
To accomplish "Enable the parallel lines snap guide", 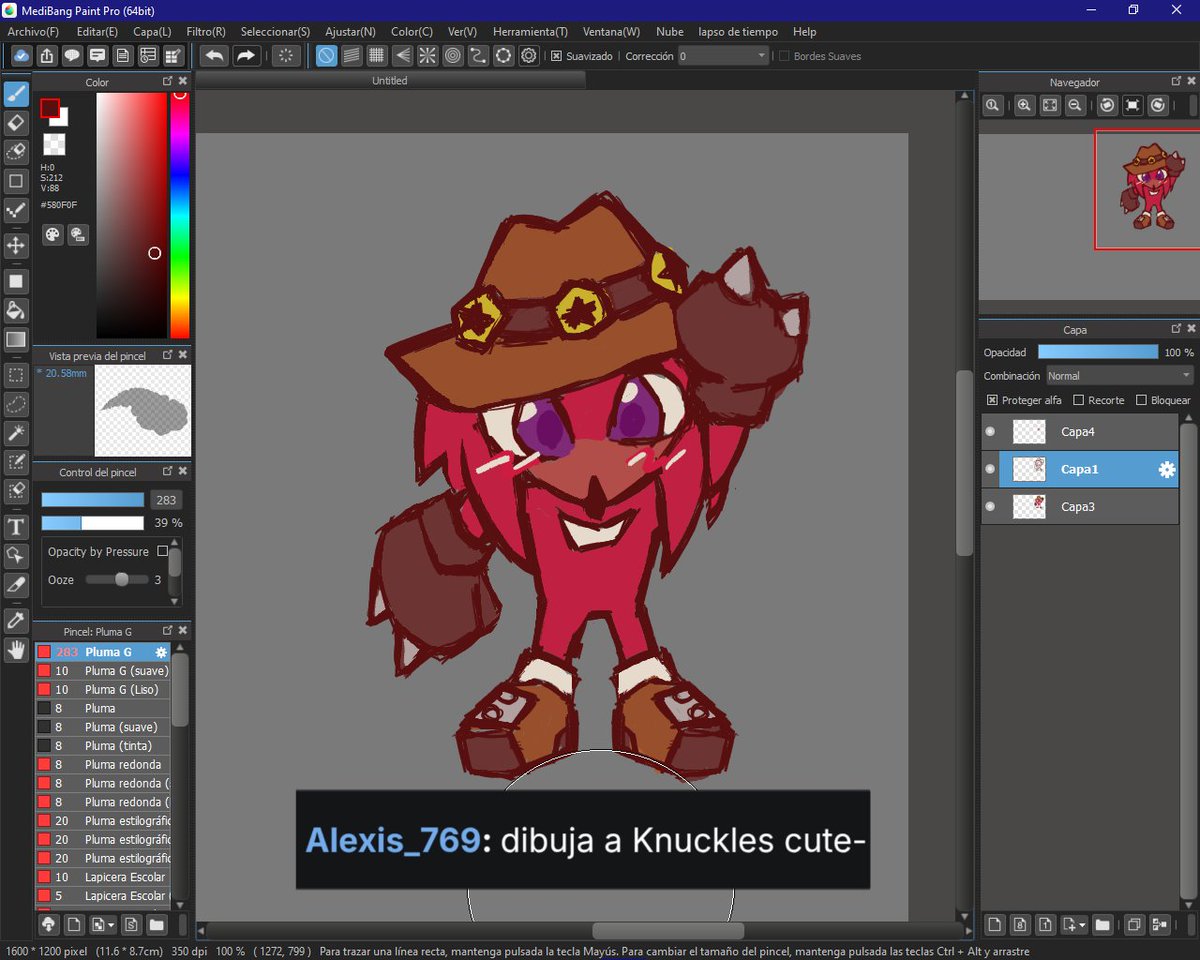I will [352, 56].
